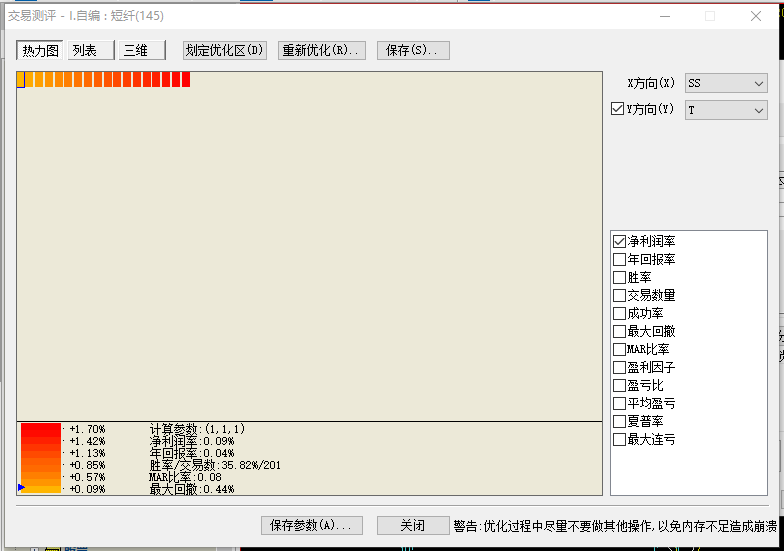Open the X方向(X) dropdown showing SS

tap(726, 83)
